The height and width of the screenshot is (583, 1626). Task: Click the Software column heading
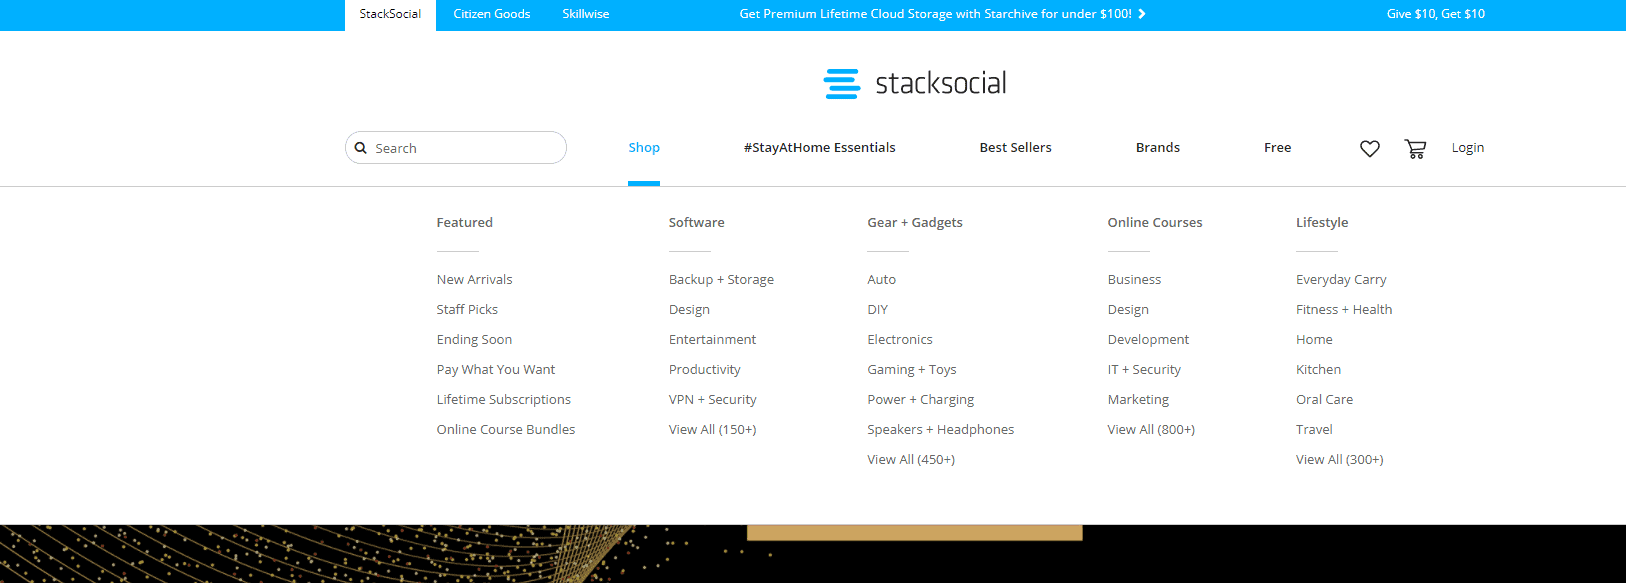point(696,222)
